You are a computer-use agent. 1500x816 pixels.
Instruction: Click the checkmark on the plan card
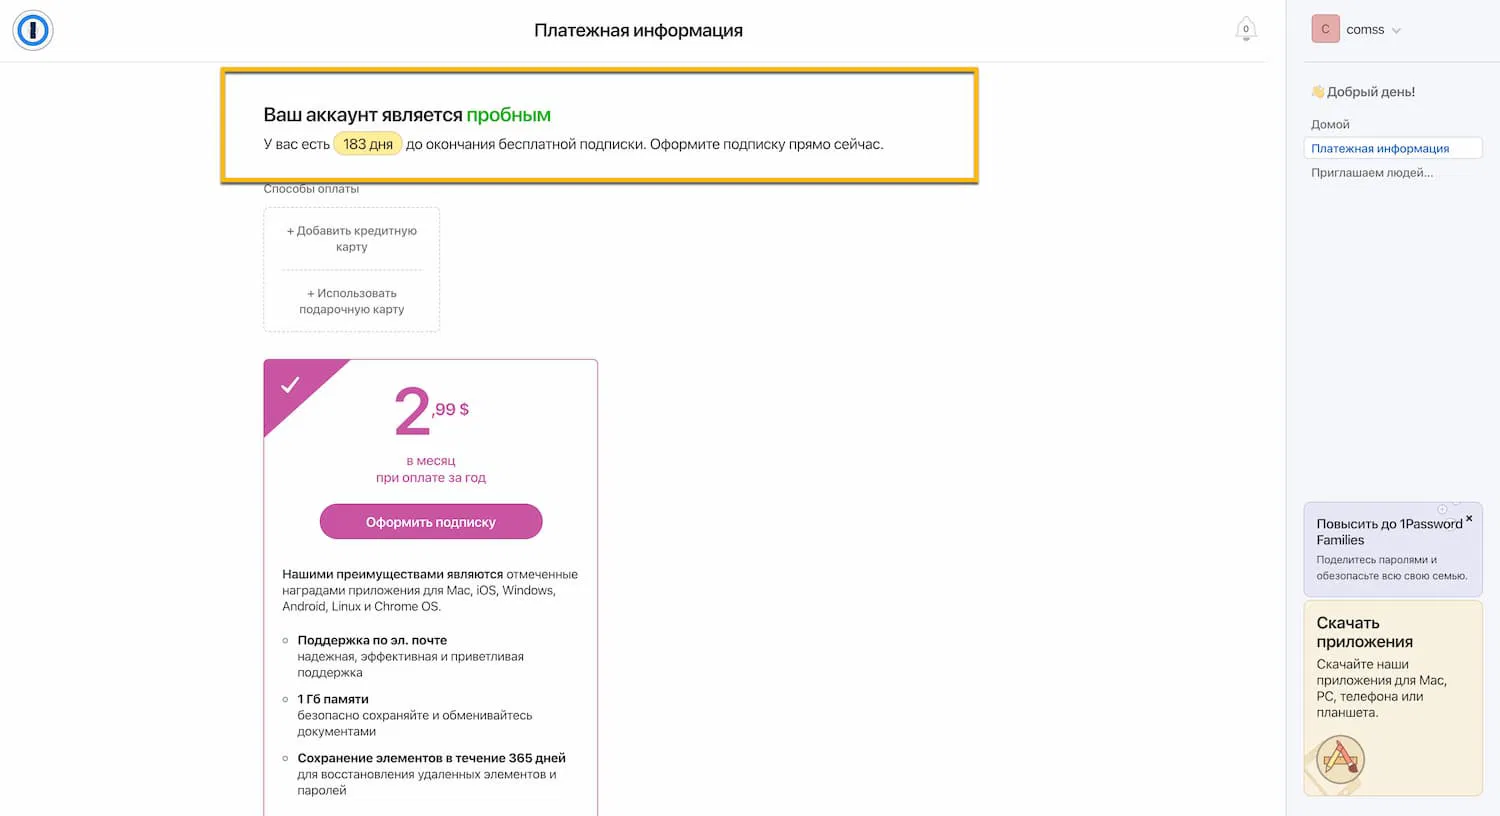pos(290,385)
